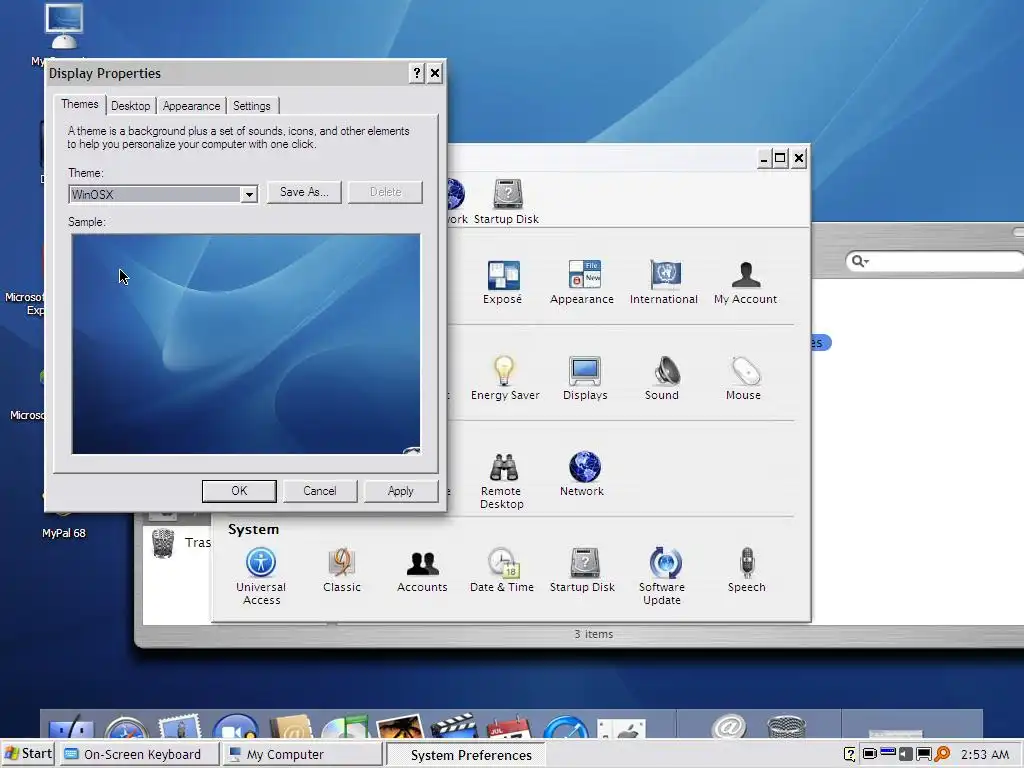The width and height of the screenshot is (1024, 768).
Task: Click the search field in back window
Action: pos(935,261)
